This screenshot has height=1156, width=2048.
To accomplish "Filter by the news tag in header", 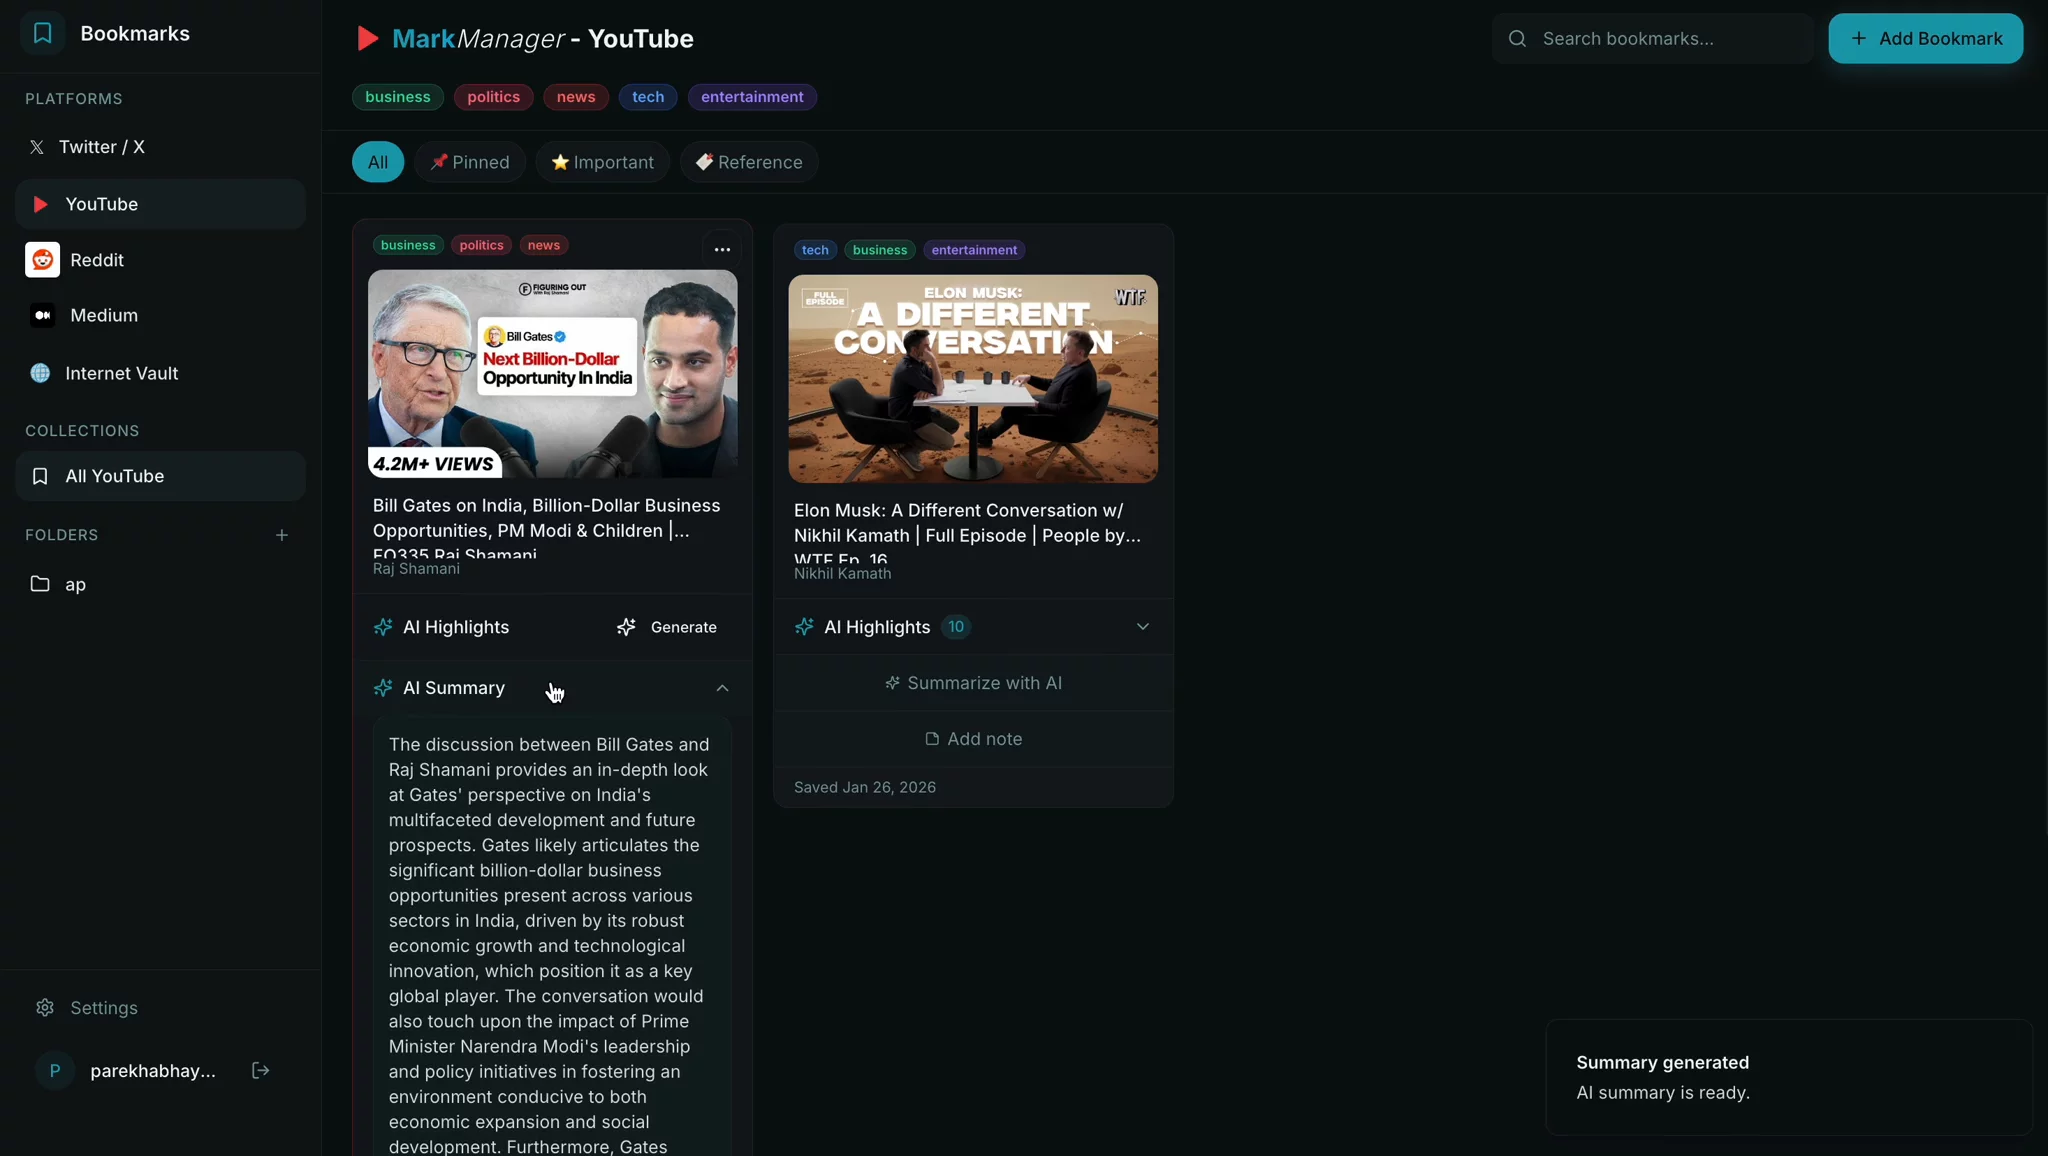I will [576, 97].
